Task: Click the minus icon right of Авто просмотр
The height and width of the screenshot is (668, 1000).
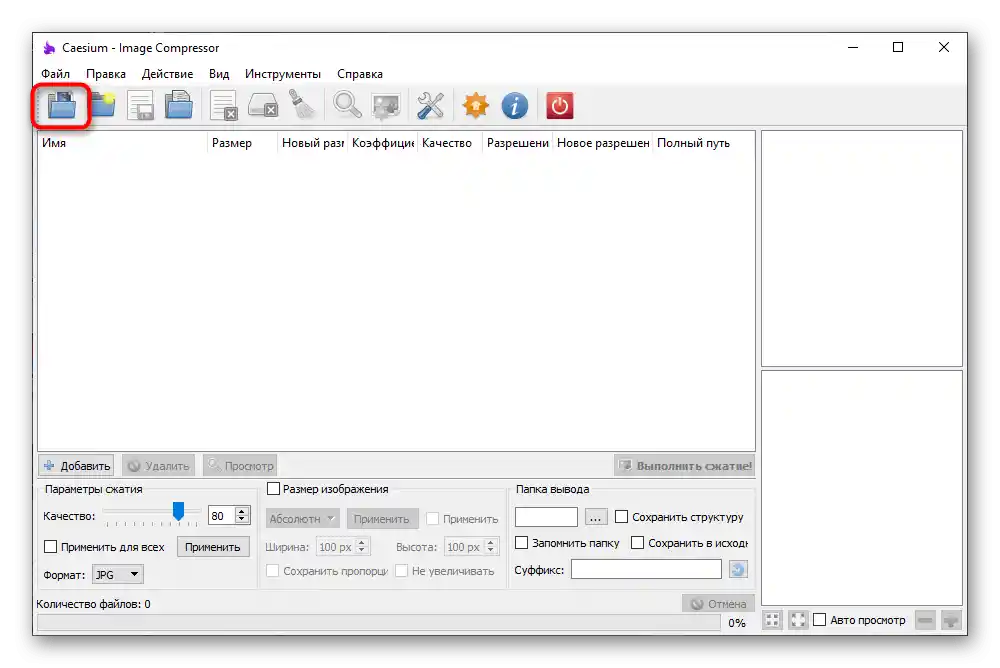Action: (x=925, y=620)
